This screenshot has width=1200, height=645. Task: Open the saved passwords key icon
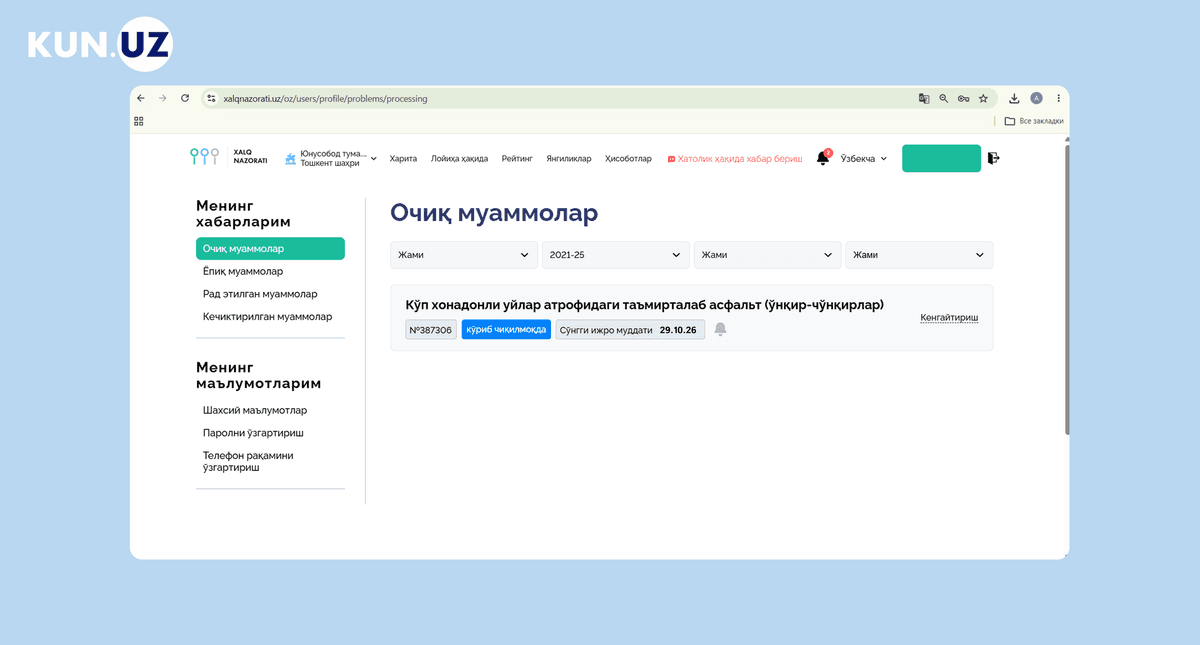point(963,99)
